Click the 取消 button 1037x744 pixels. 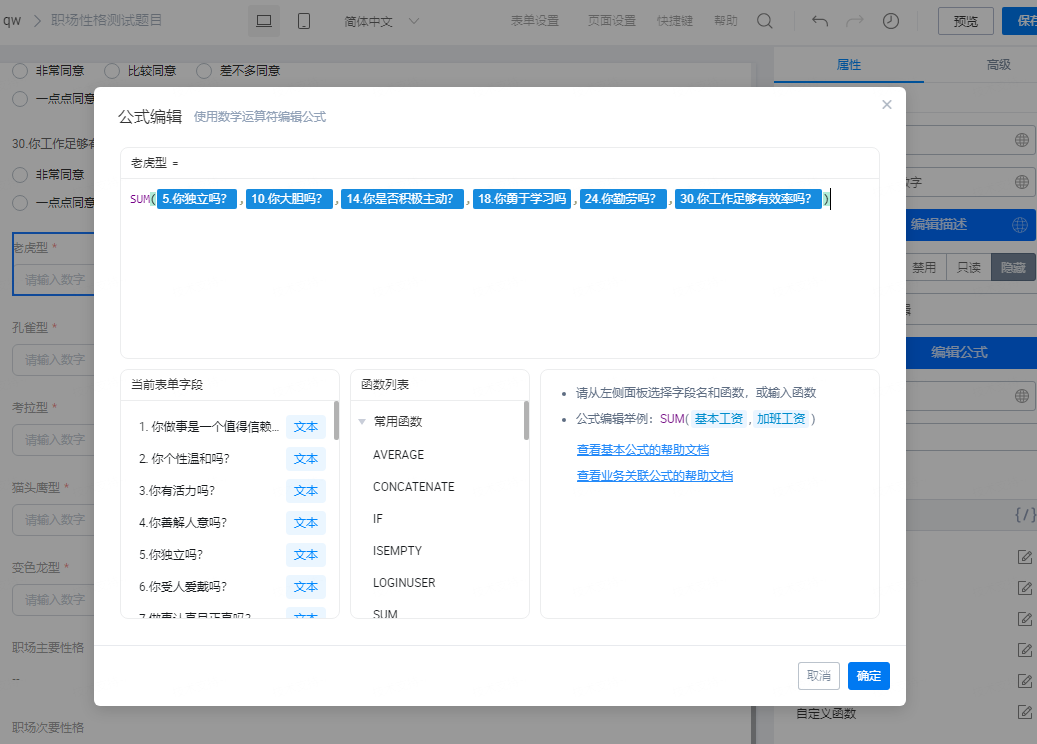point(819,676)
